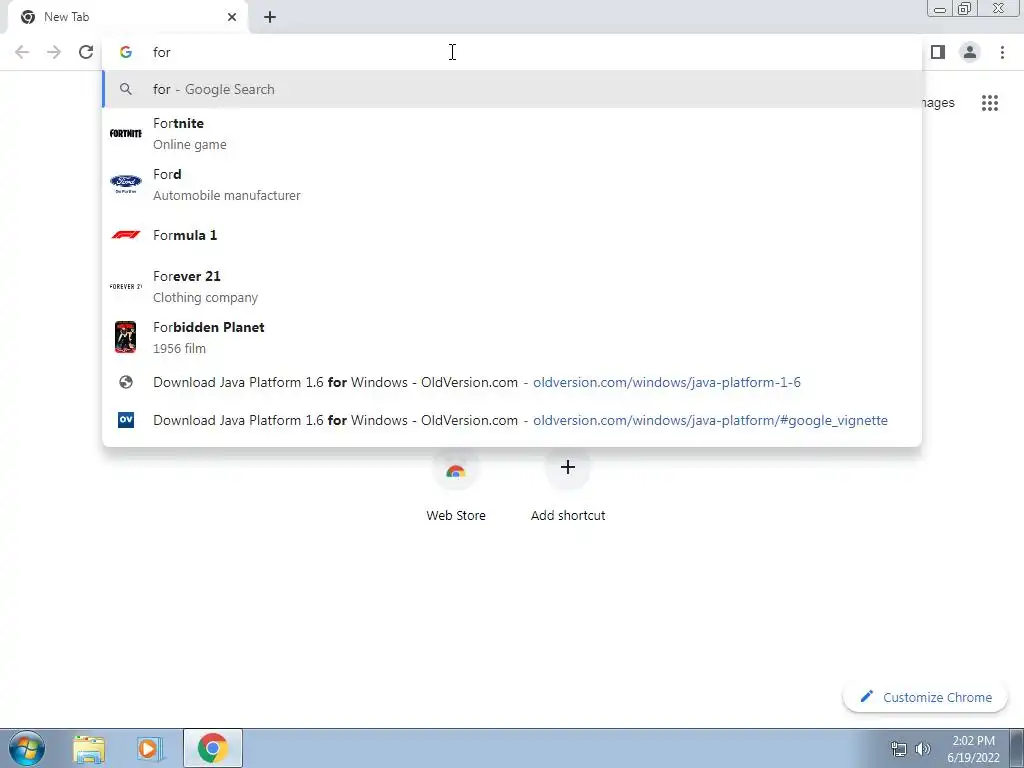Click the Fortnite logo thumbnail
The height and width of the screenshot is (768, 1024).
[125, 133]
